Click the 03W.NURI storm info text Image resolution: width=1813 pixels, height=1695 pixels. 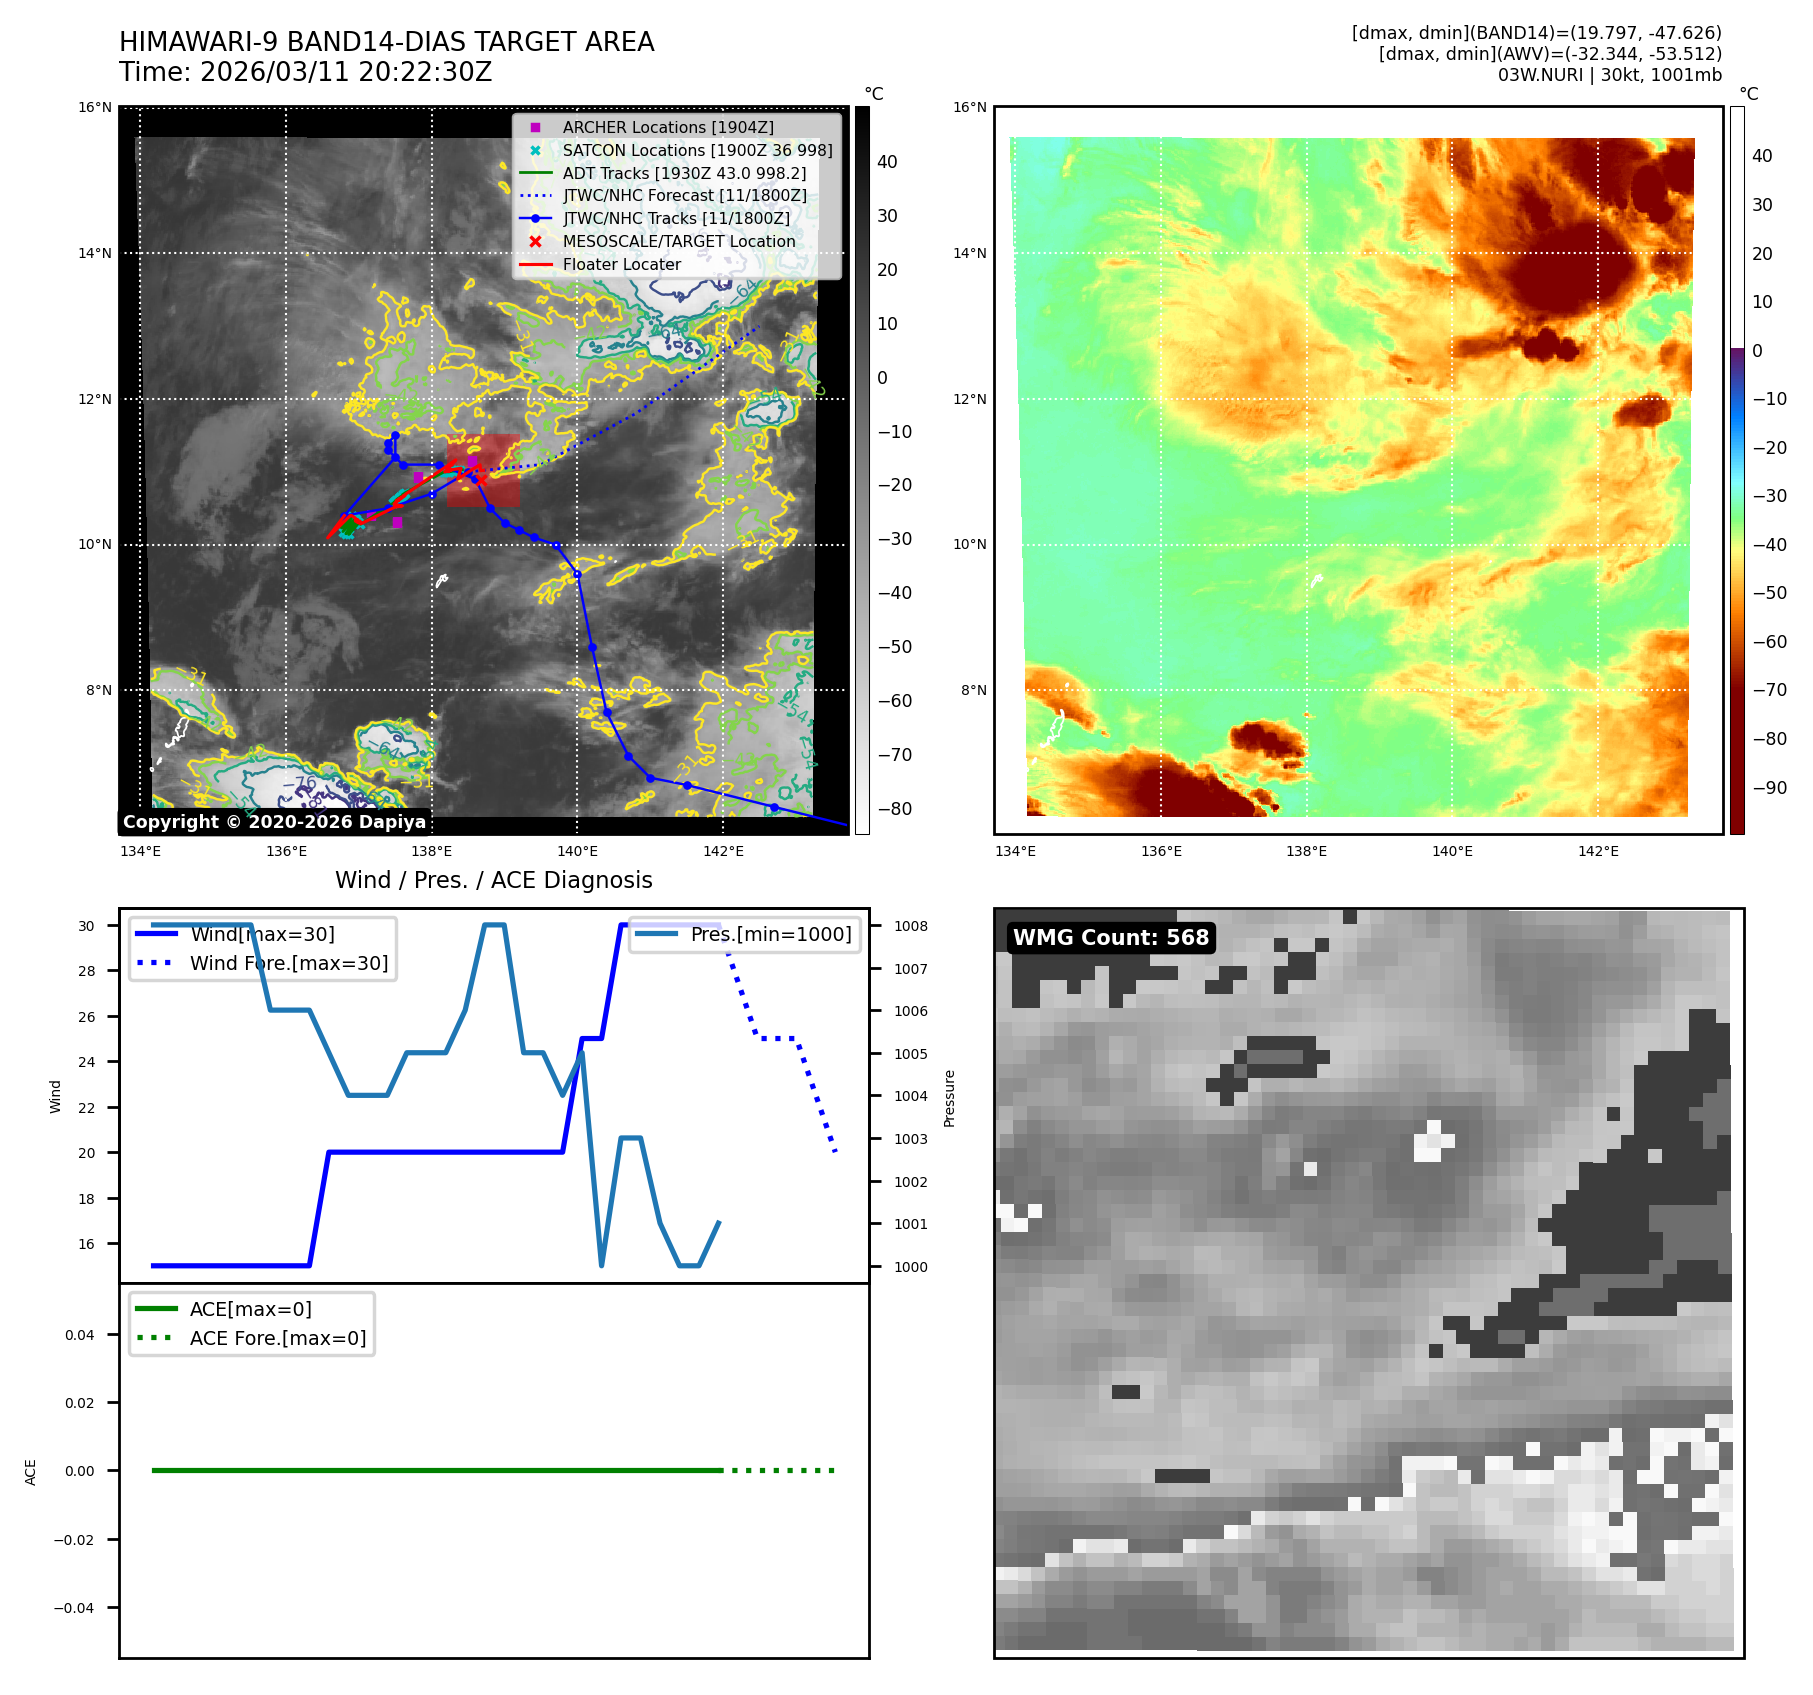point(1609,75)
